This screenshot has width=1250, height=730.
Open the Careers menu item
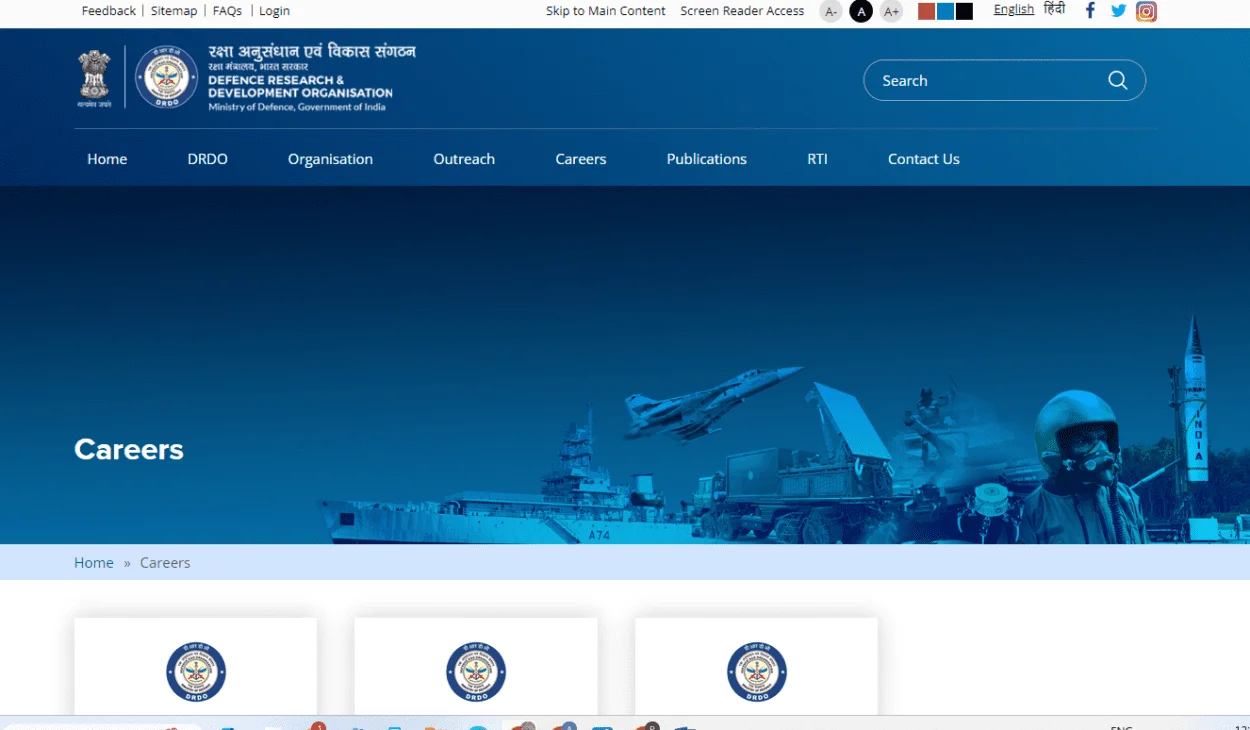[x=581, y=159]
